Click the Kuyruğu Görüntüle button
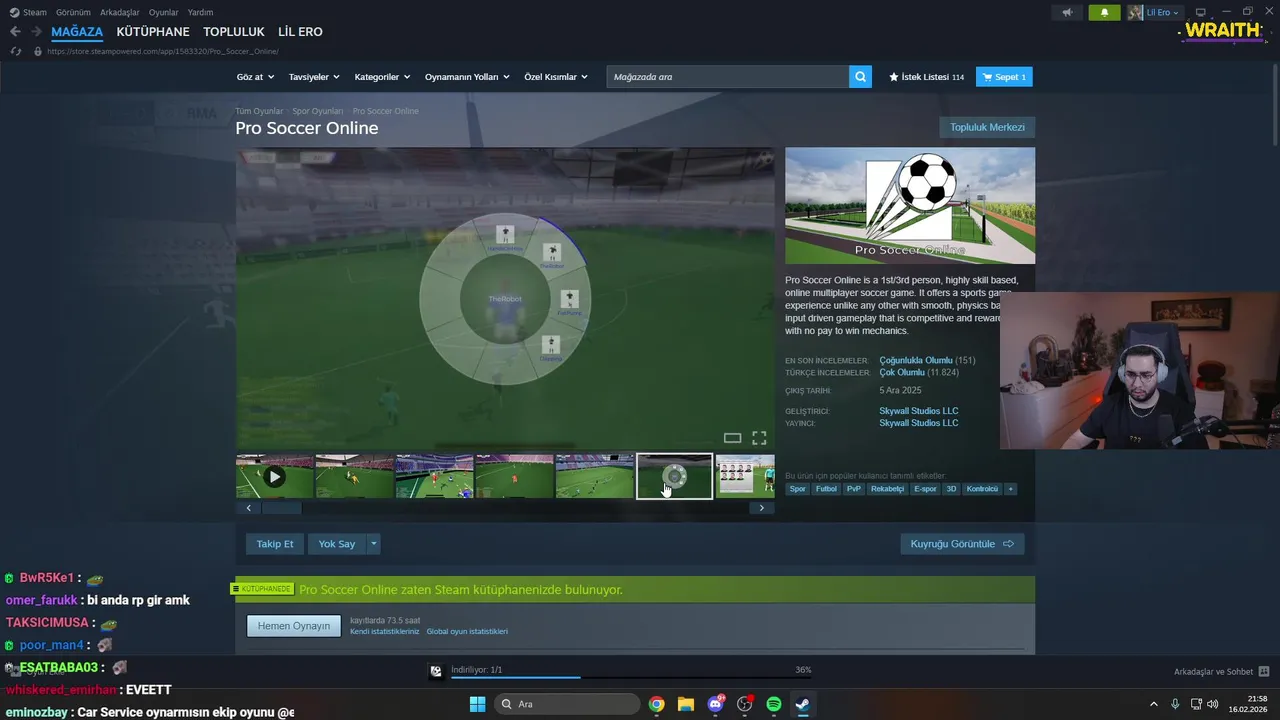Screen dimensions: 1280x720 (x=962, y=544)
